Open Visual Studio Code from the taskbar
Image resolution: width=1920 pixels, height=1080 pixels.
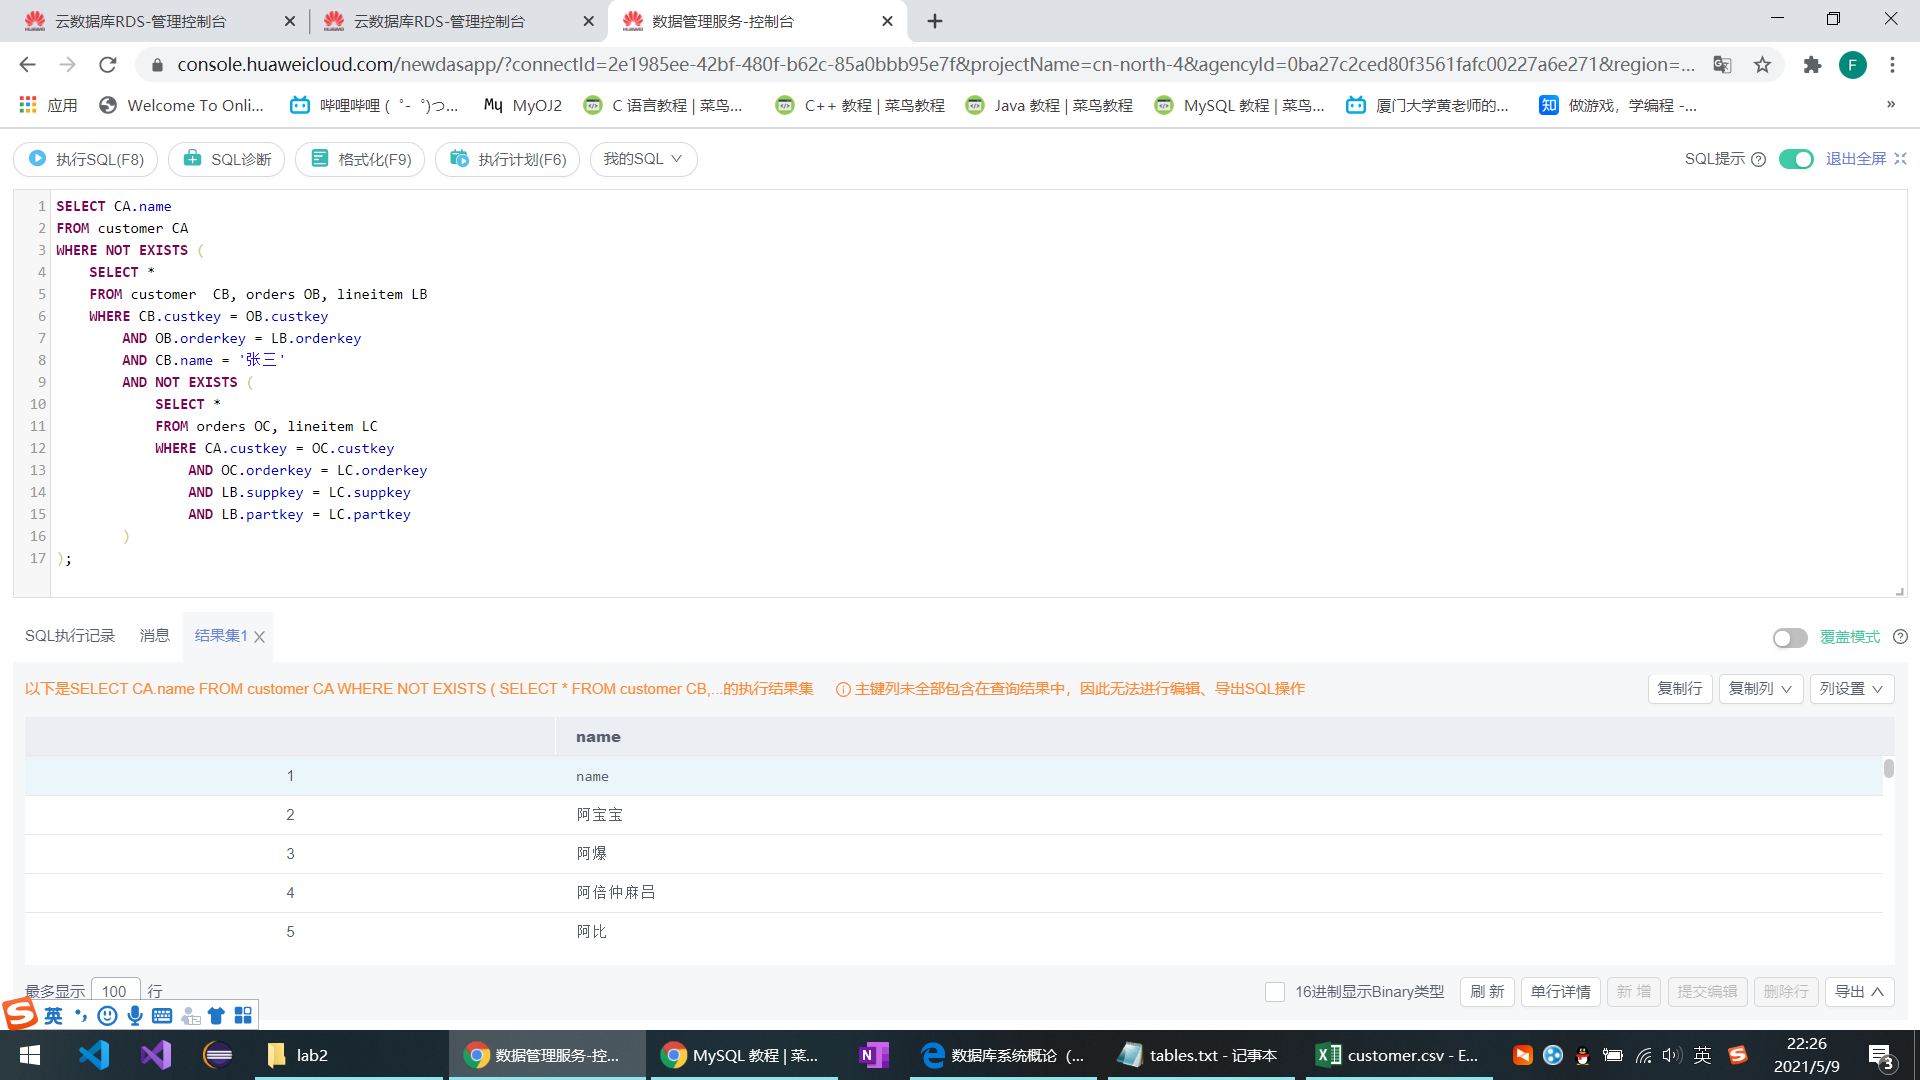point(94,1055)
